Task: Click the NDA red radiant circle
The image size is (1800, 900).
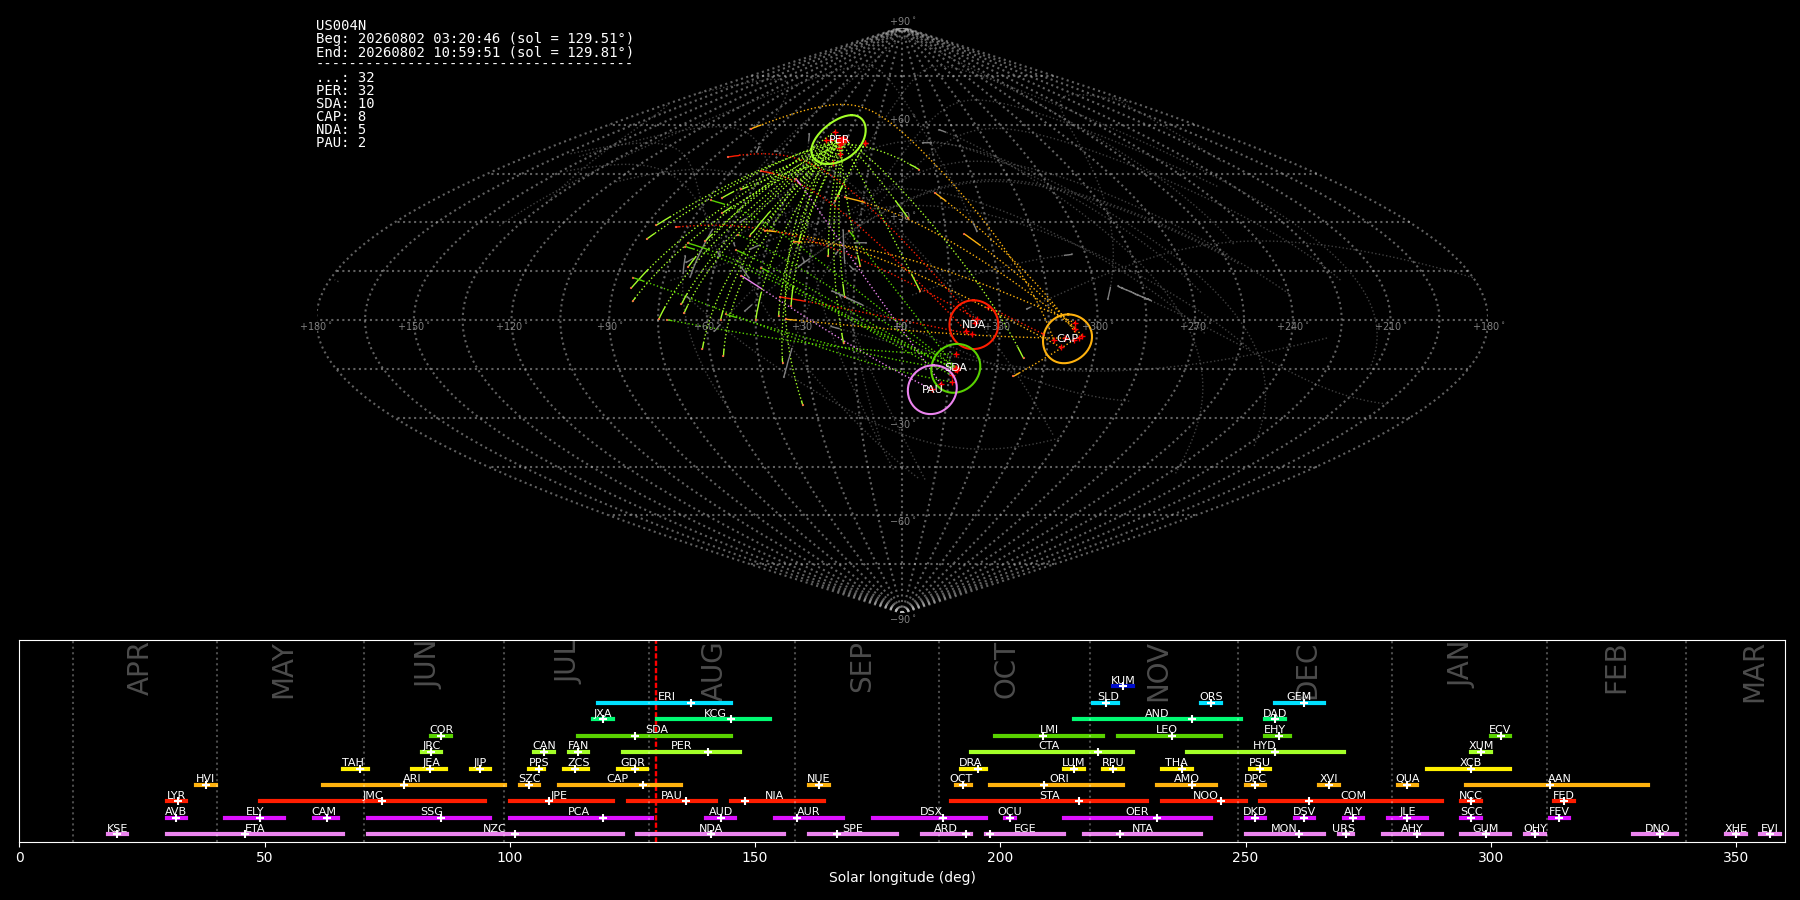Action: (973, 324)
